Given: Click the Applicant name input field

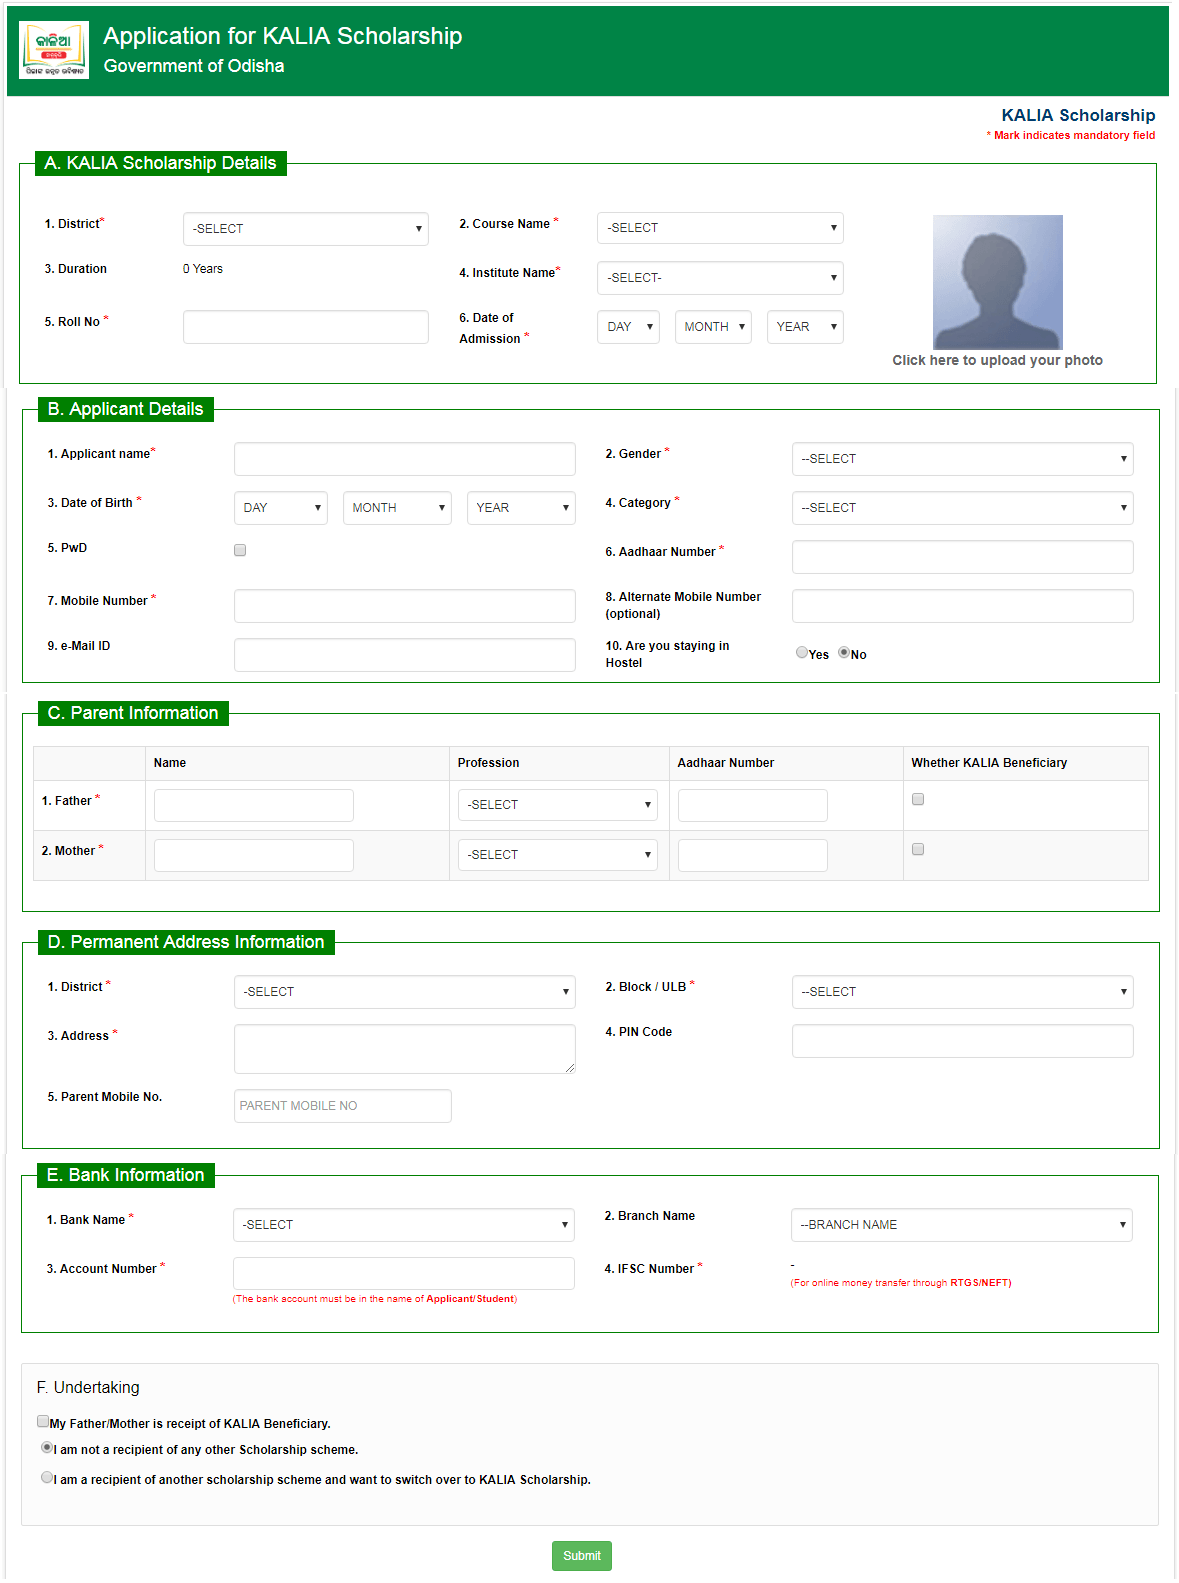Looking at the screenshot, I should tap(405, 459).
